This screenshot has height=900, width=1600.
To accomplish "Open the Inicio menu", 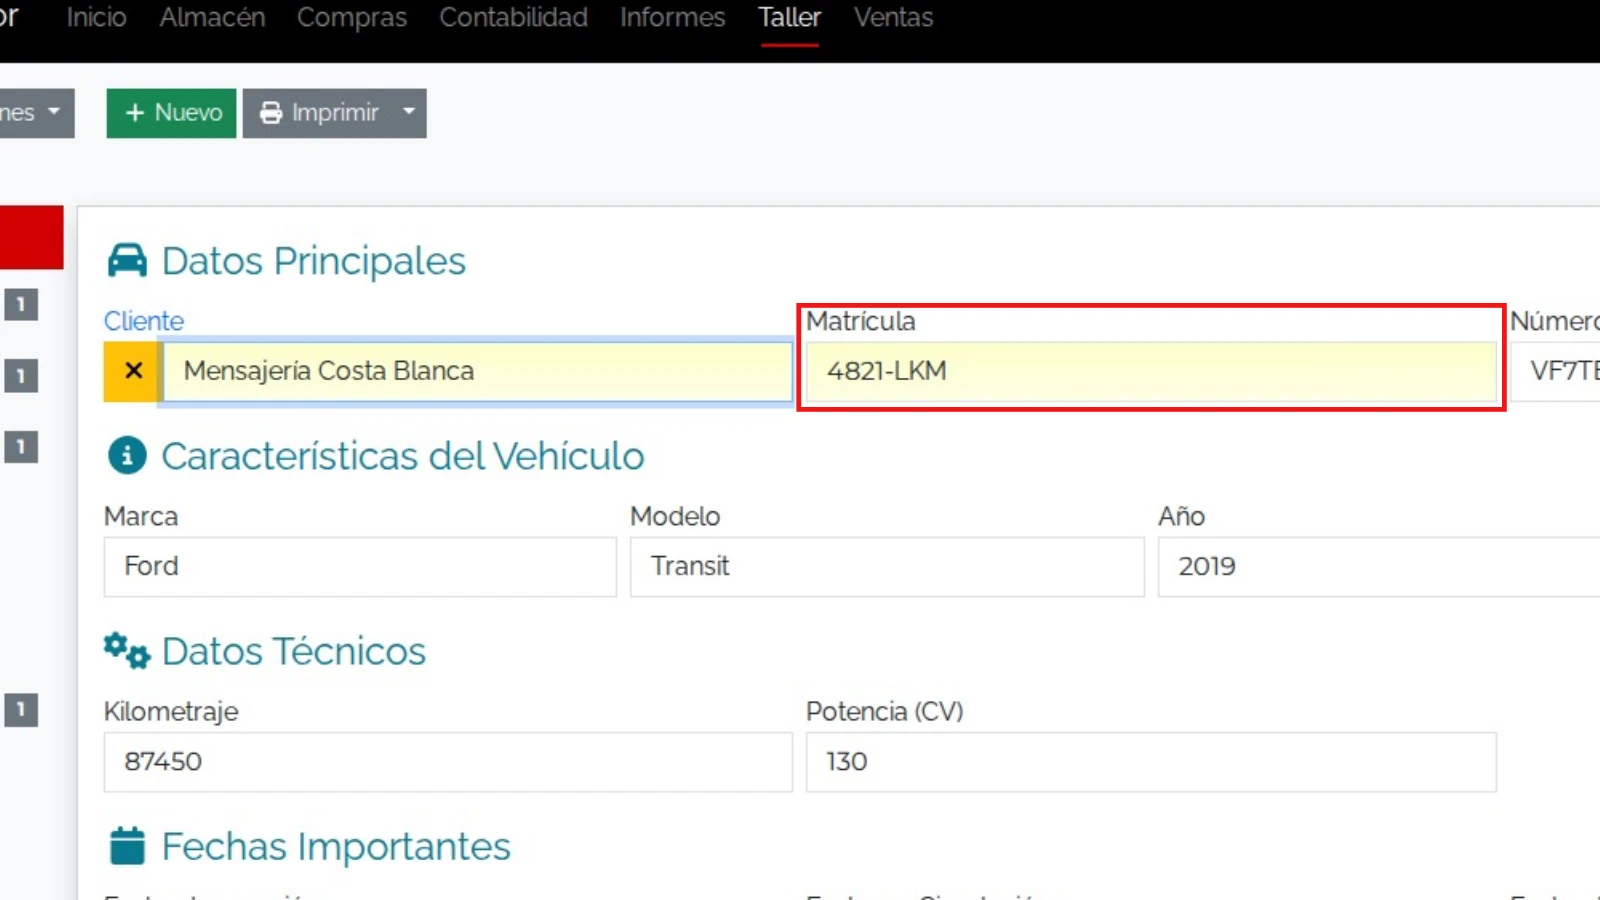I will pos(96,18).
